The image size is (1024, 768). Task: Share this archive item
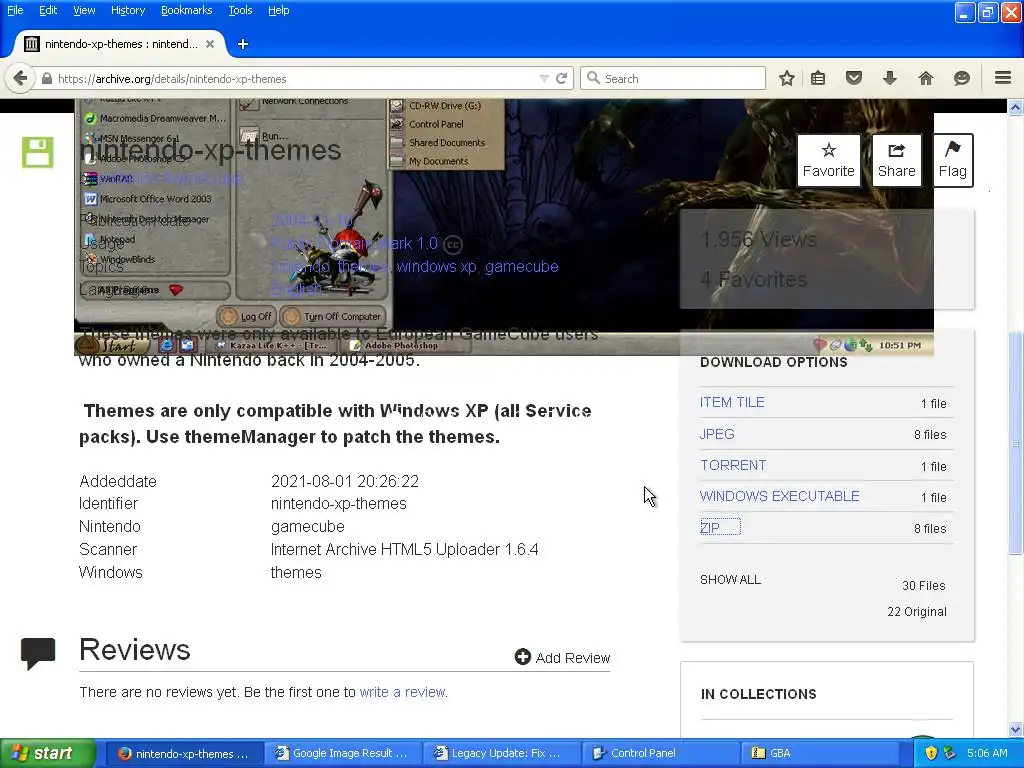pyautogui.click(x=896, y=161)
